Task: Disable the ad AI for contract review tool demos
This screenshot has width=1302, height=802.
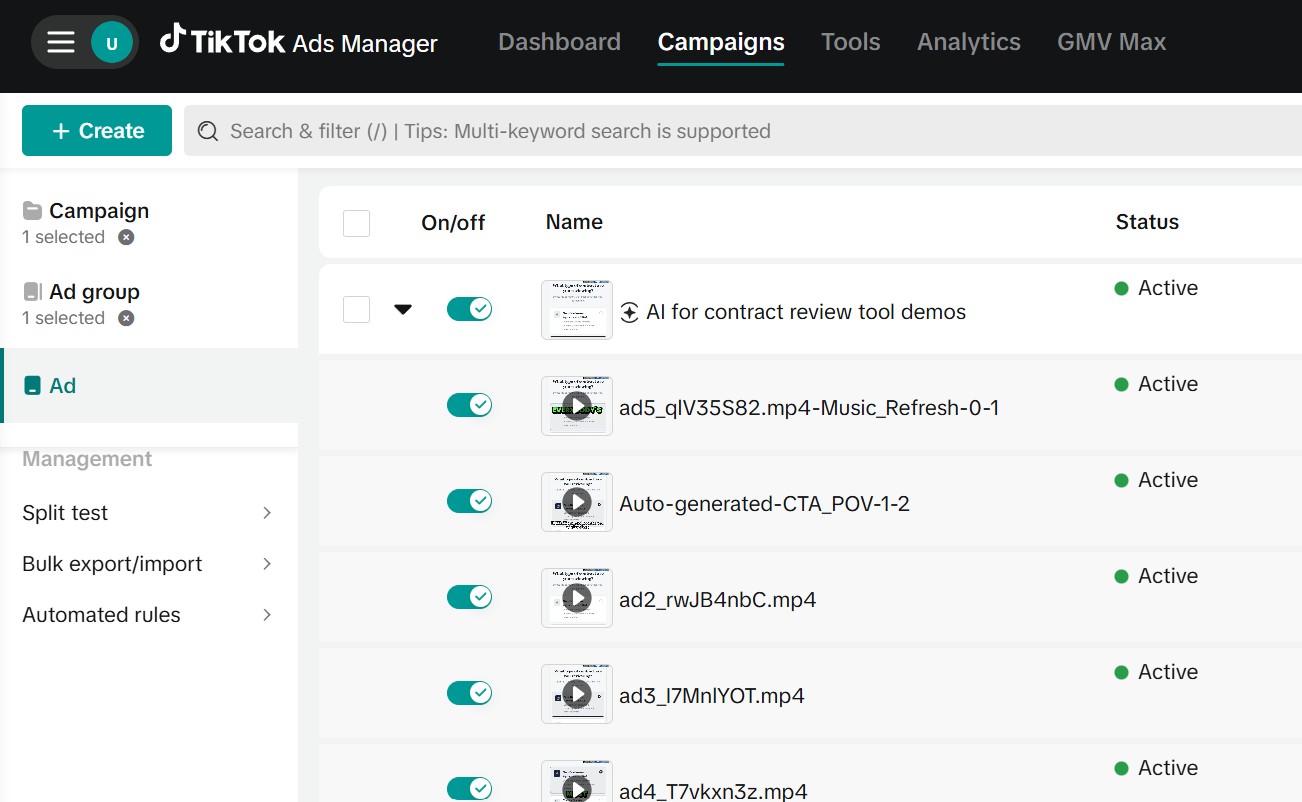Action: 469,308
